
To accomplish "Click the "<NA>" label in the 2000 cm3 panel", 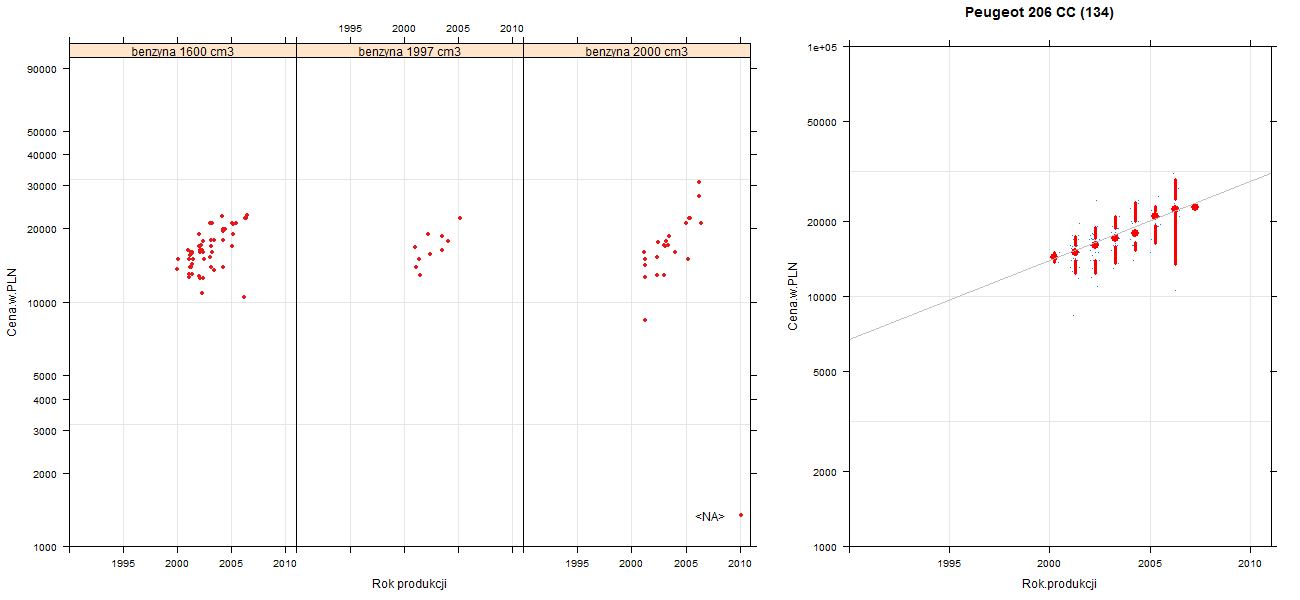I will click(x=710, y=517).
